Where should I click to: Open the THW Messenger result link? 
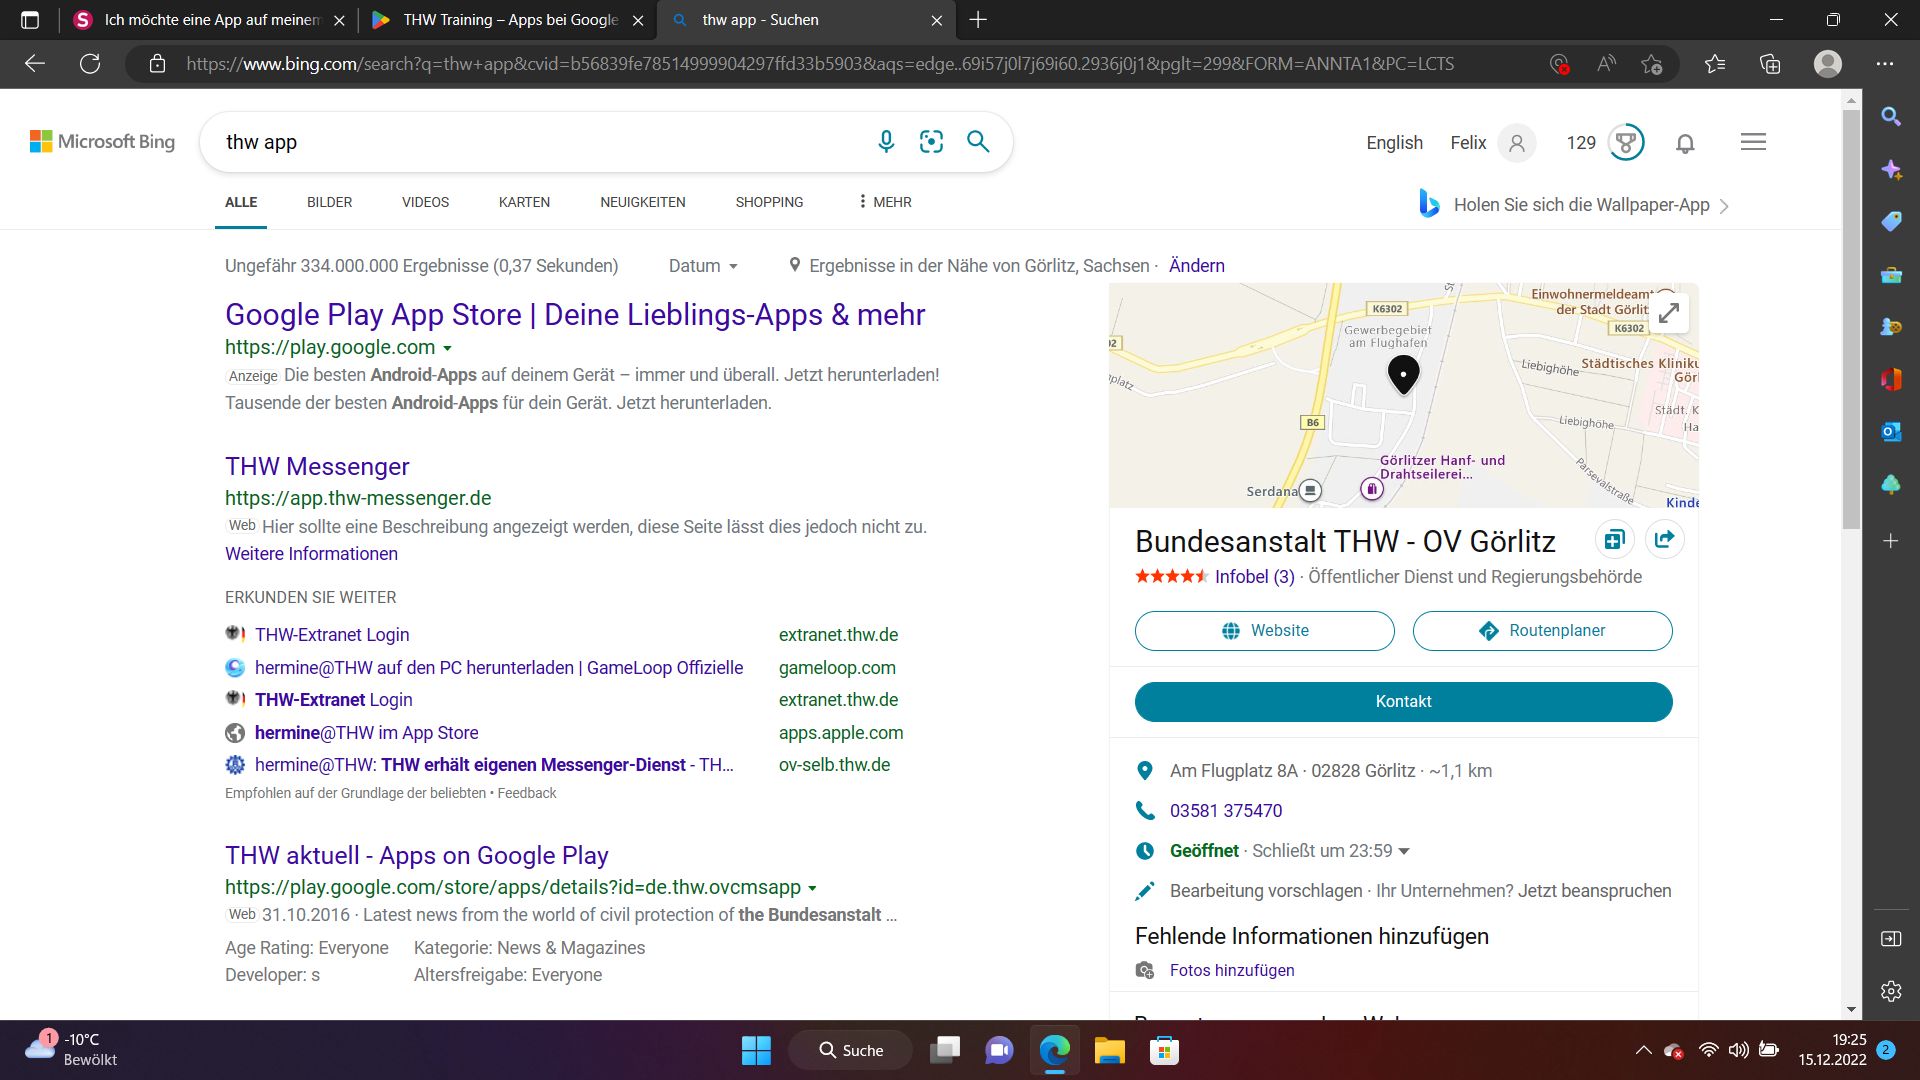(317, 466)
